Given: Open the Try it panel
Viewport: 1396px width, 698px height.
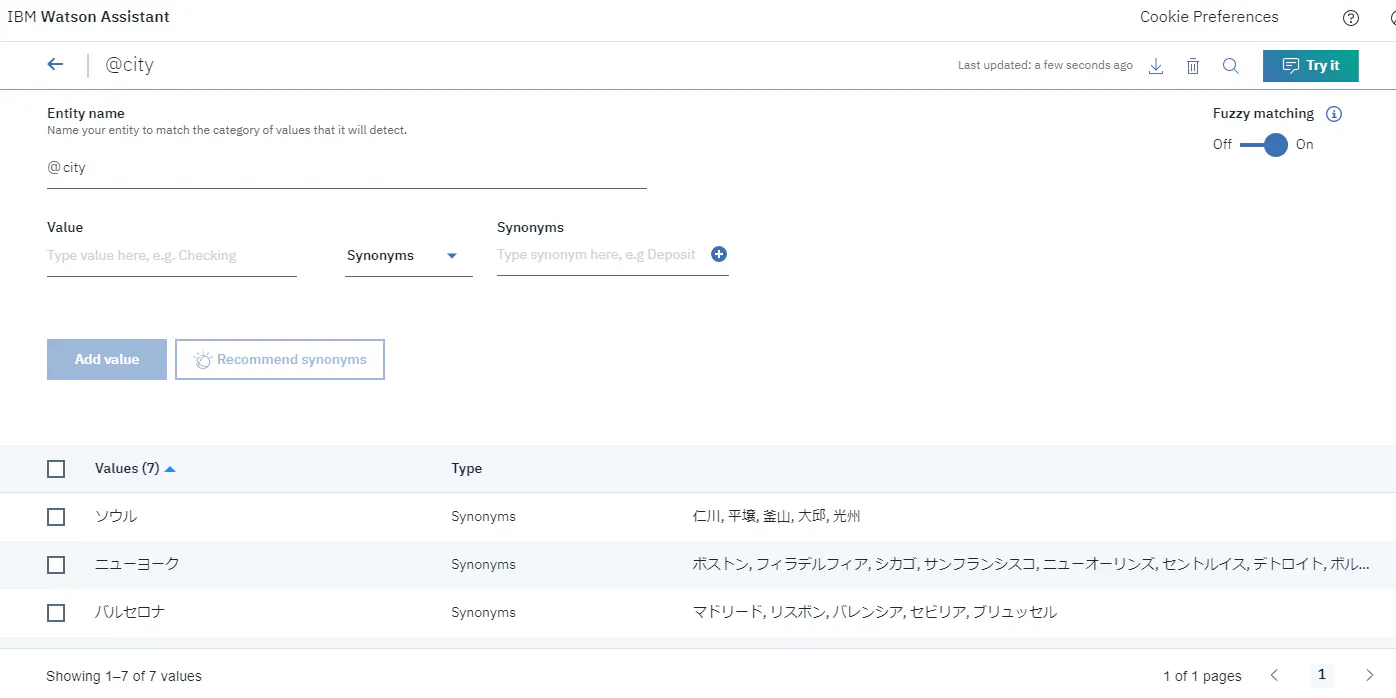Looking at the screenshot, I should coord(1310,65).
